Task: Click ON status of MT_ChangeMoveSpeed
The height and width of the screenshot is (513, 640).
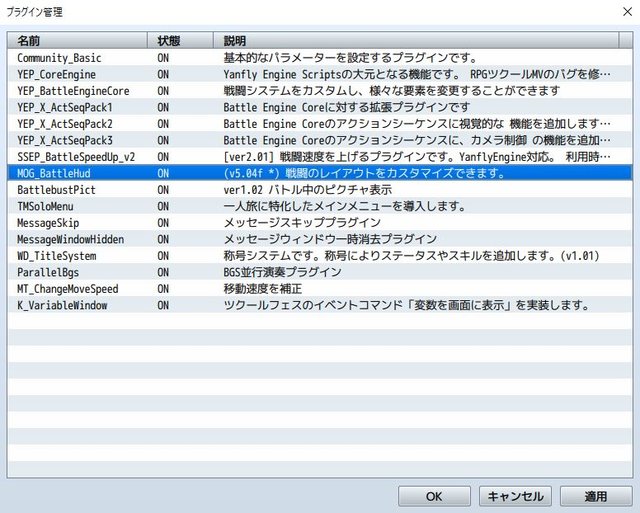Action: pos(163,289)
